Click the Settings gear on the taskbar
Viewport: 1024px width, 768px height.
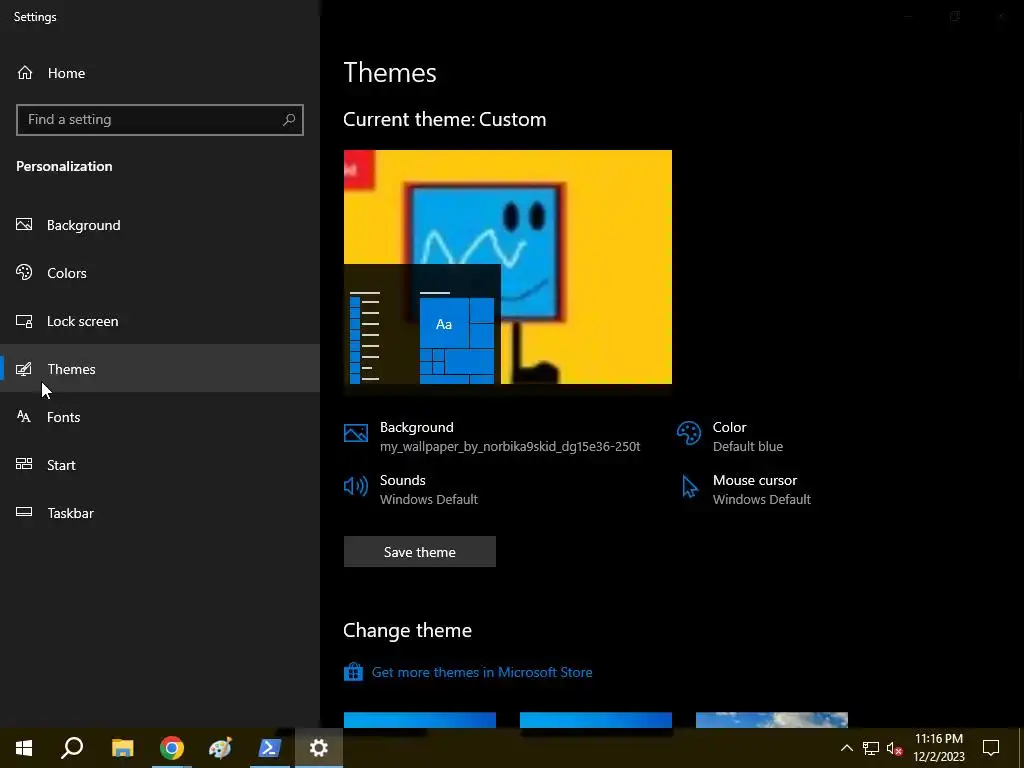[319, 748]
